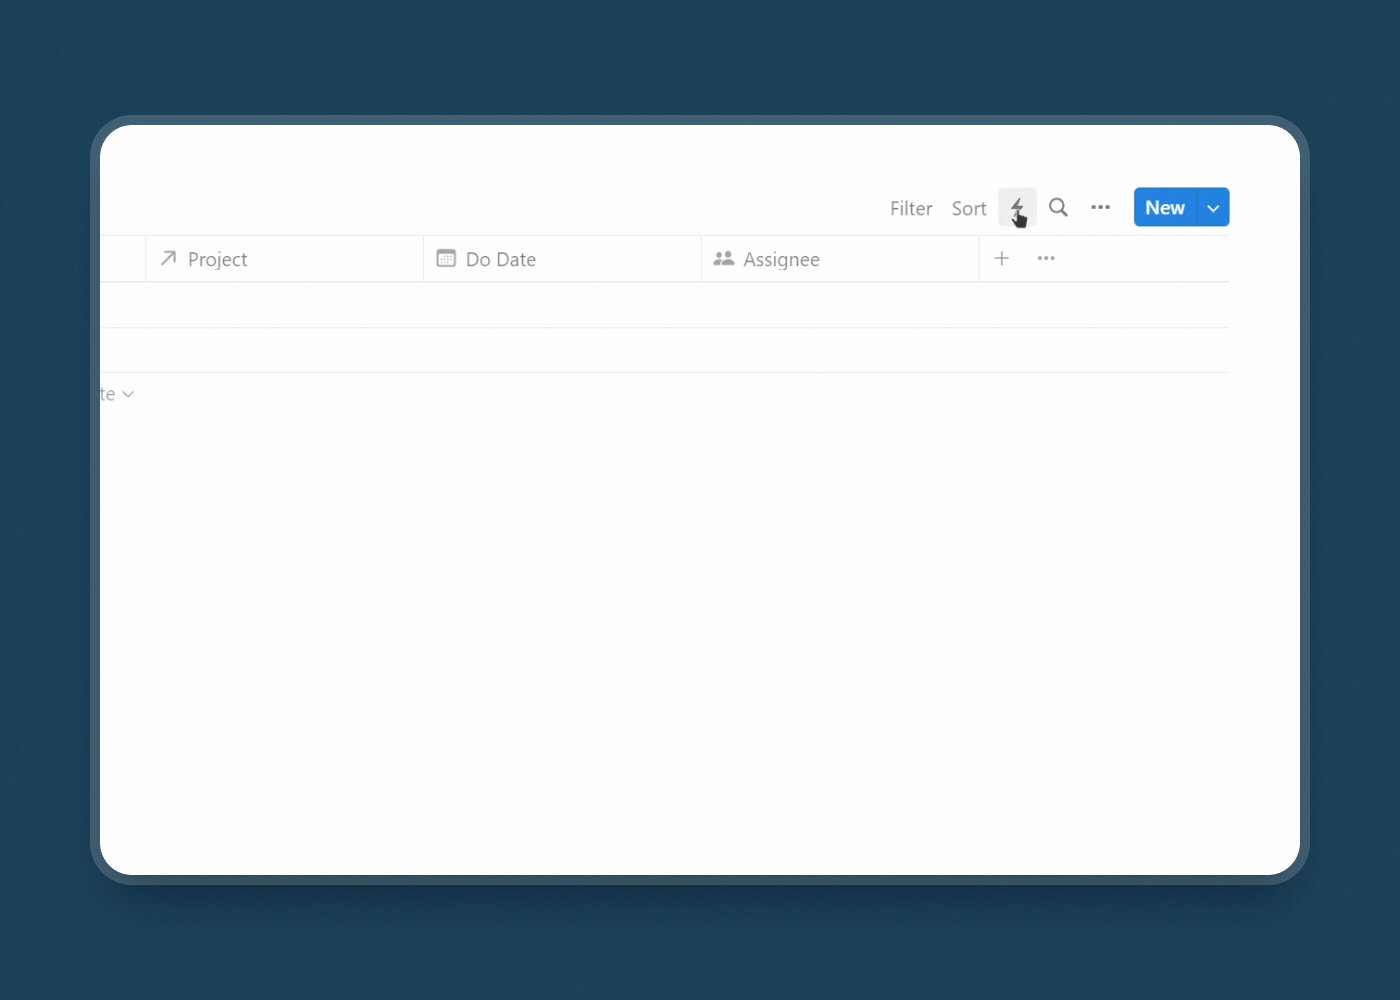
Task: Open the three-dot menu in the column header row
Action: tap(1046, 259)
